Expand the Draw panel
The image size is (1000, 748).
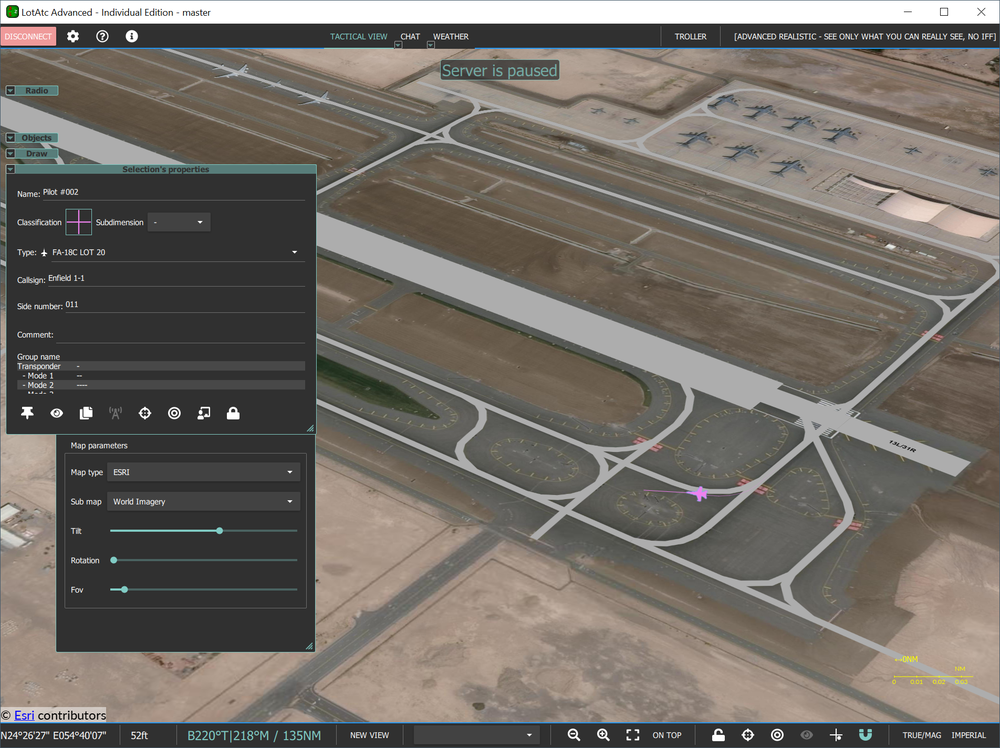pos(11,154)
